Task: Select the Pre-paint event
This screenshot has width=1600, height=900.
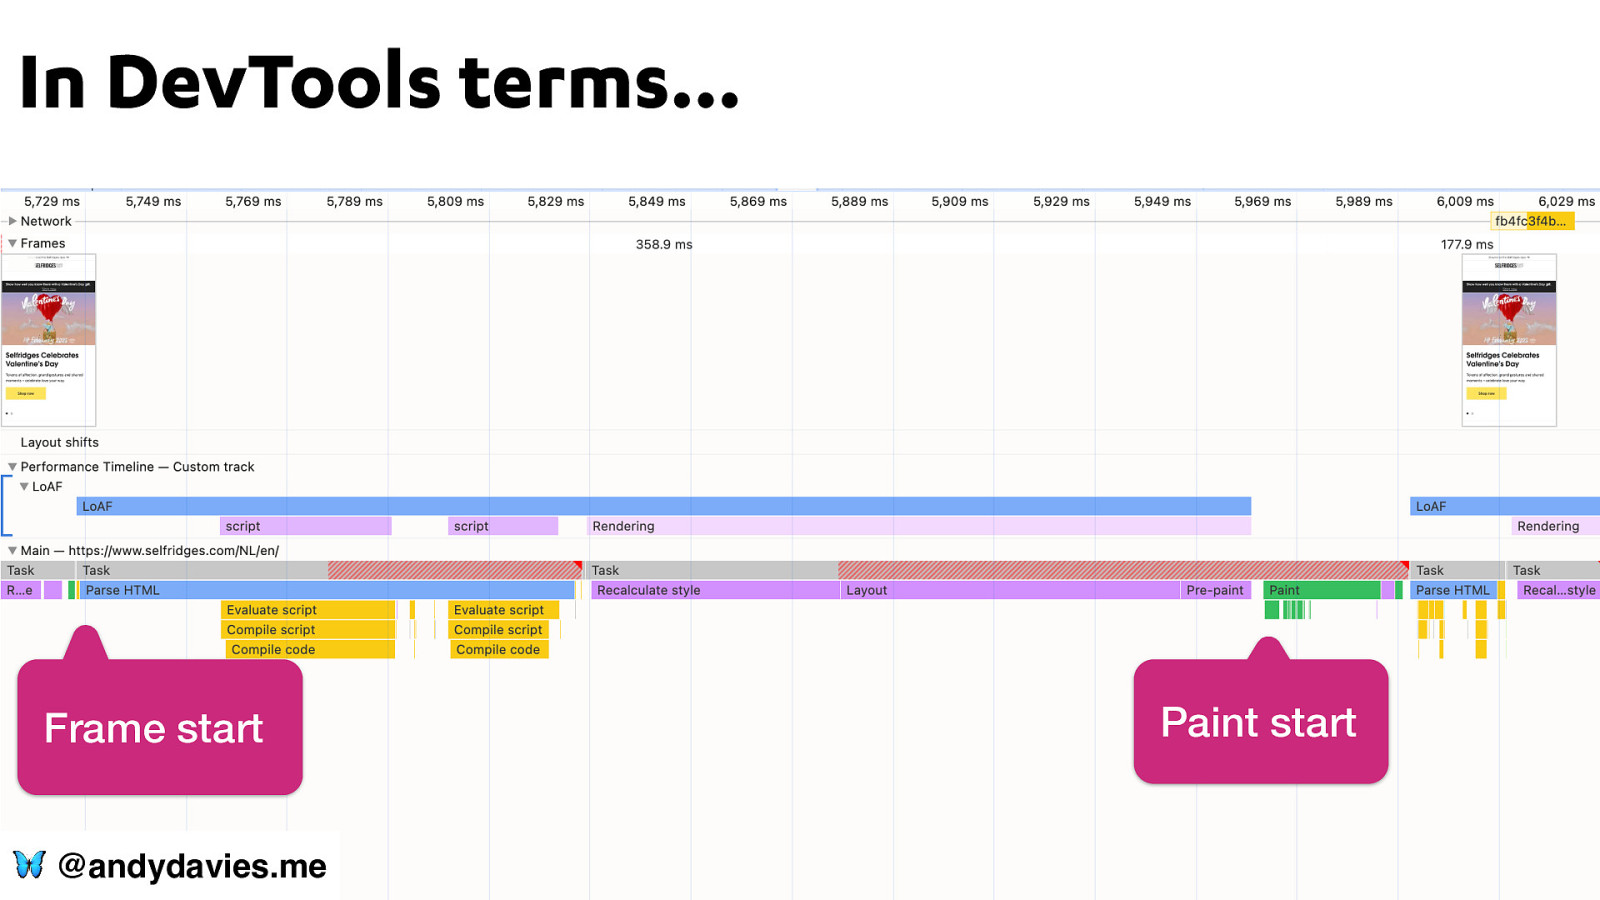Action: 1216,591
